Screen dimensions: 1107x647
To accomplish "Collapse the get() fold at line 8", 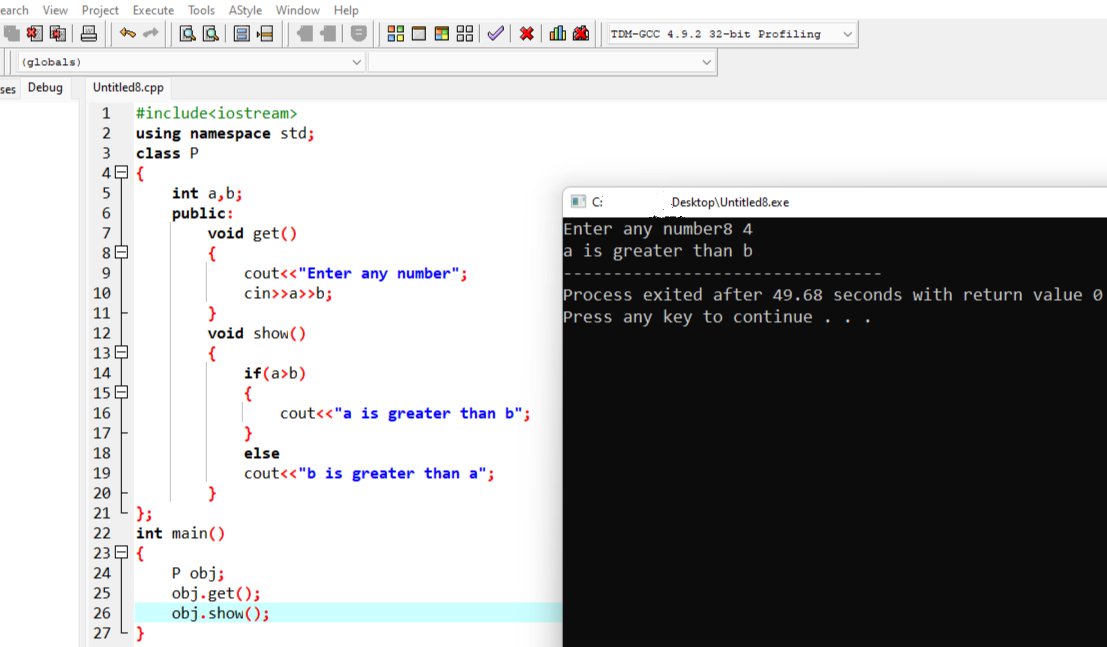I will [121, 252].
